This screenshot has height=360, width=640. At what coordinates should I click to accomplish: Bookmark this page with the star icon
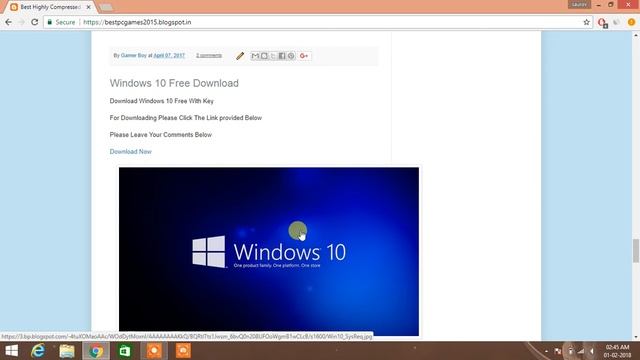pos(587,22)
